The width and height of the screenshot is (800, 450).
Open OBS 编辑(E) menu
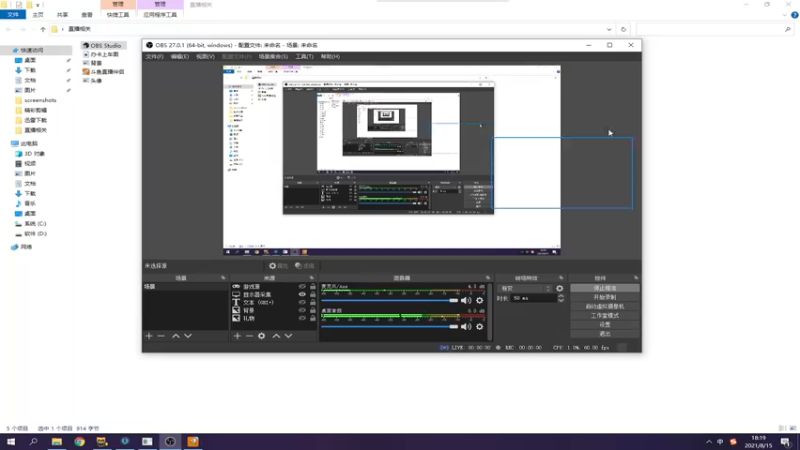point(180,57)
